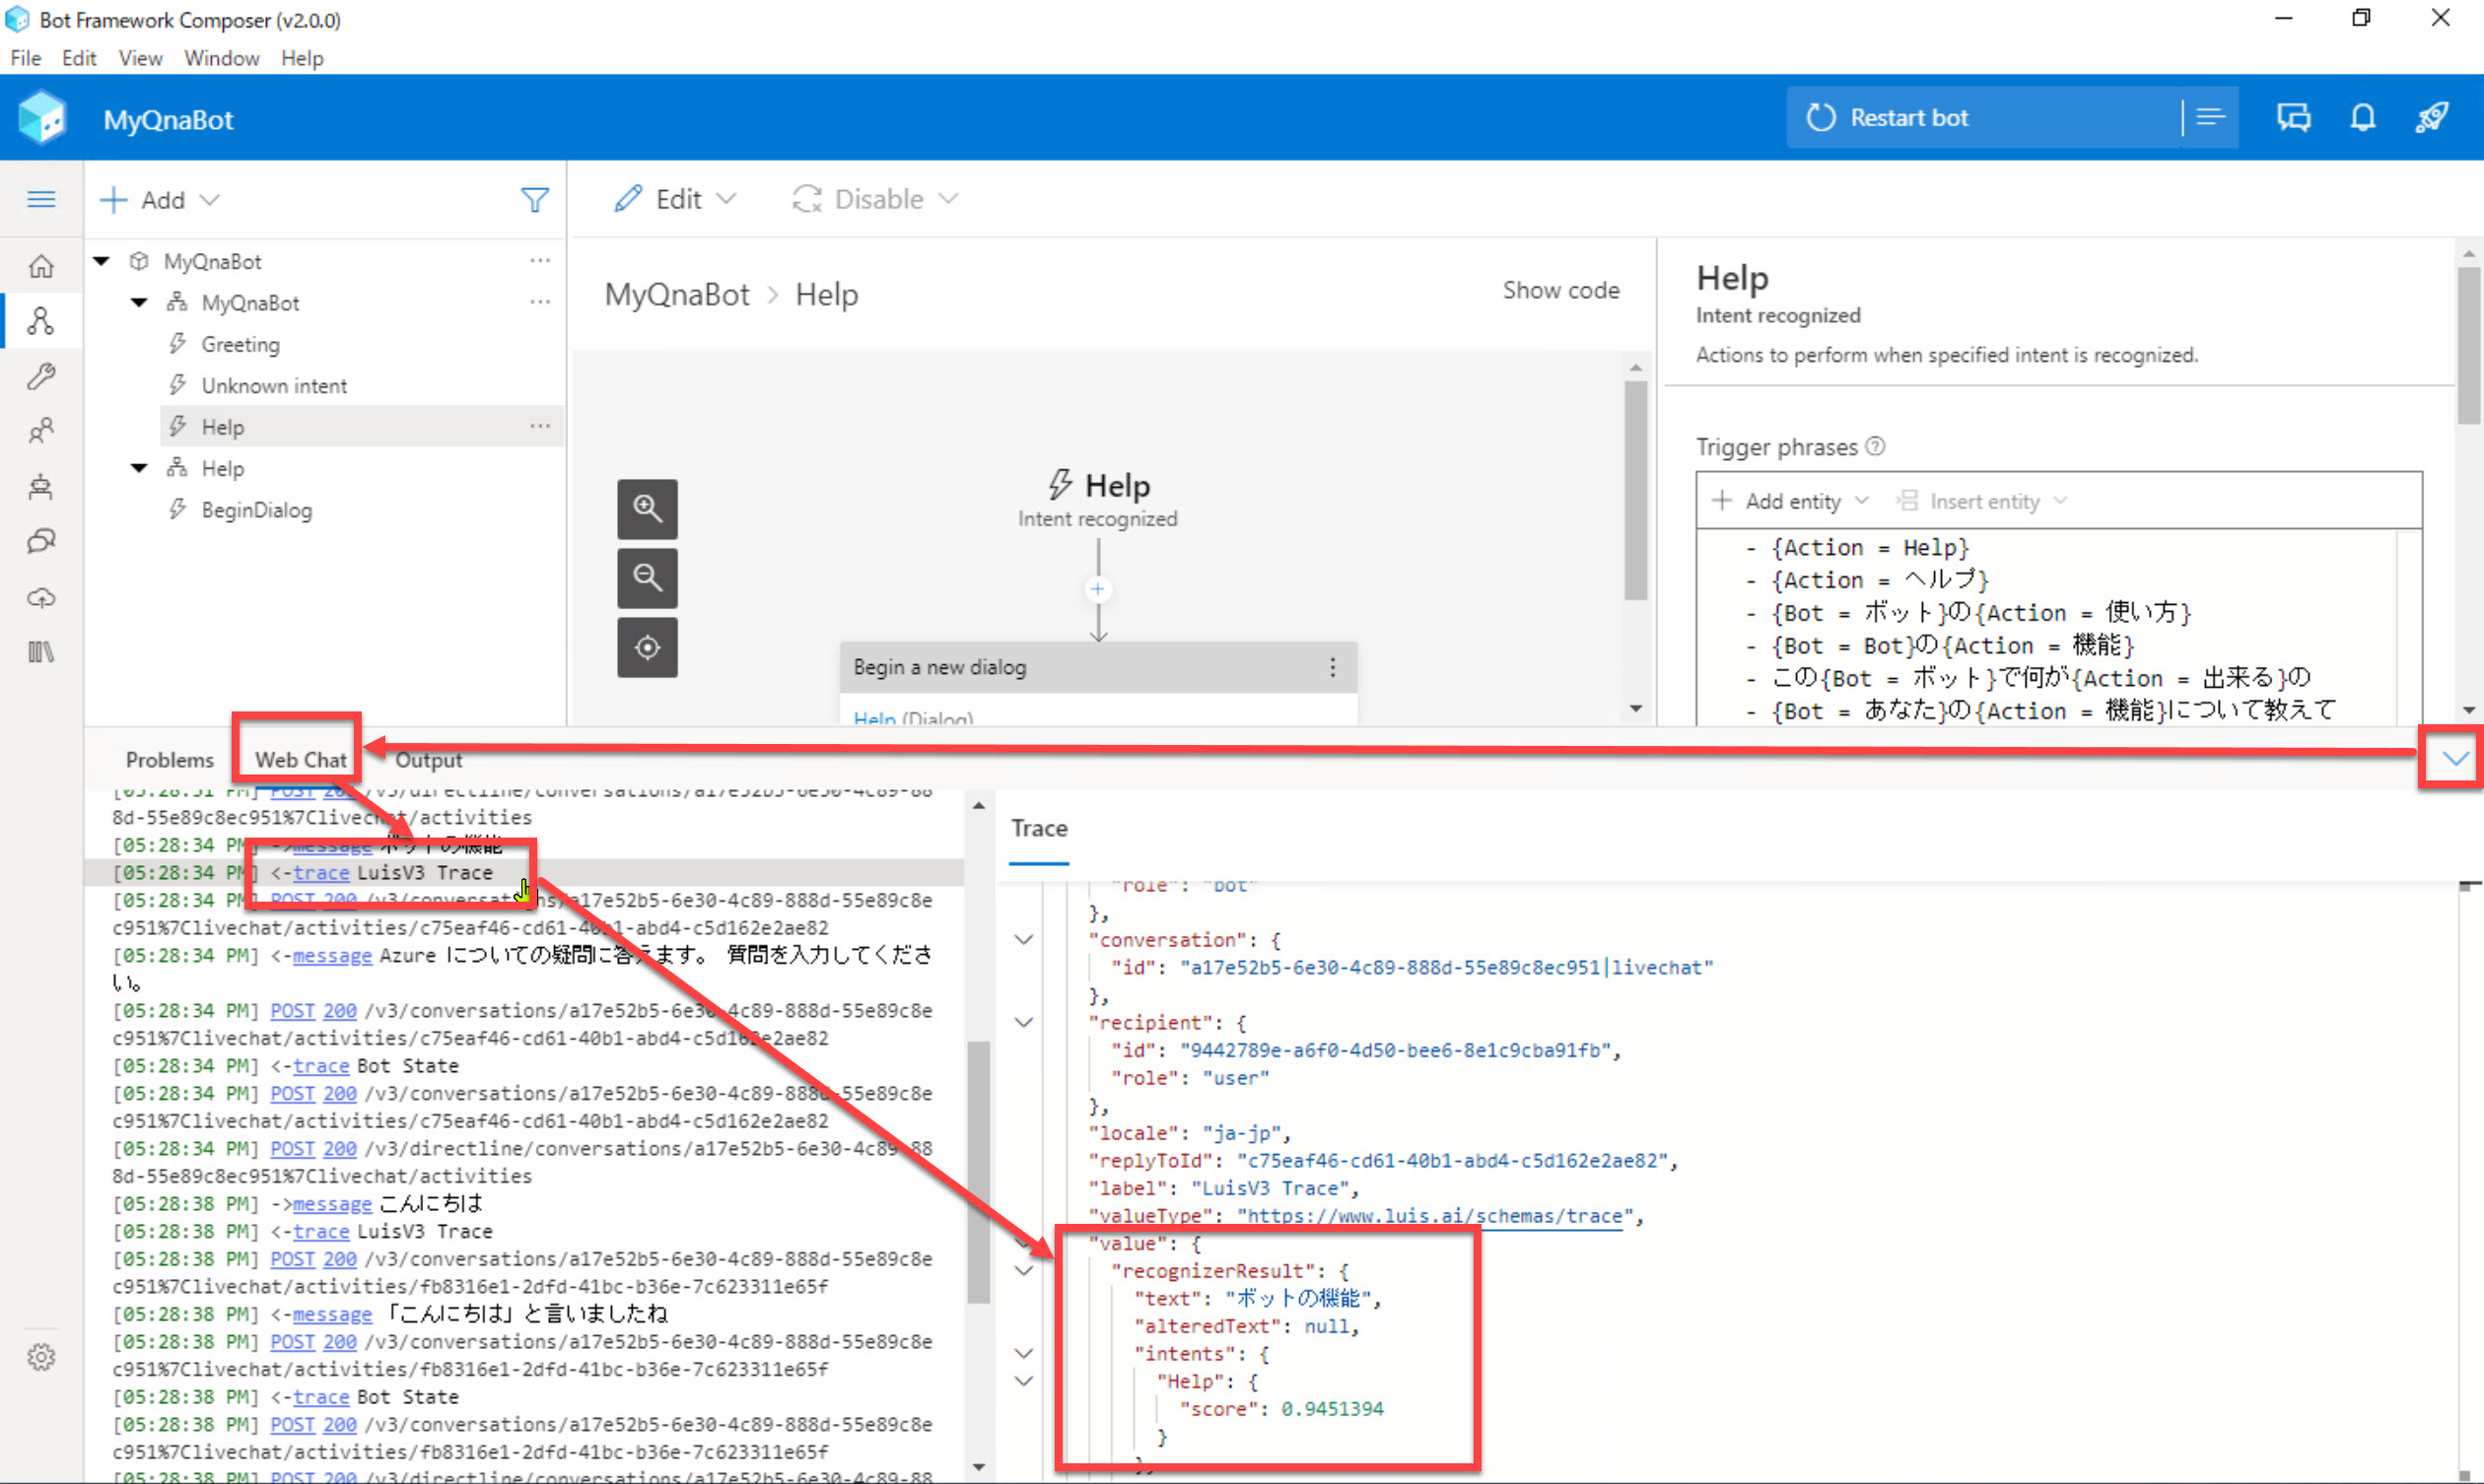Viewport: 2484px width, 1484px height.
Task: Open the Design (dialog tree) sidebar icon
Action: [41, 321]
